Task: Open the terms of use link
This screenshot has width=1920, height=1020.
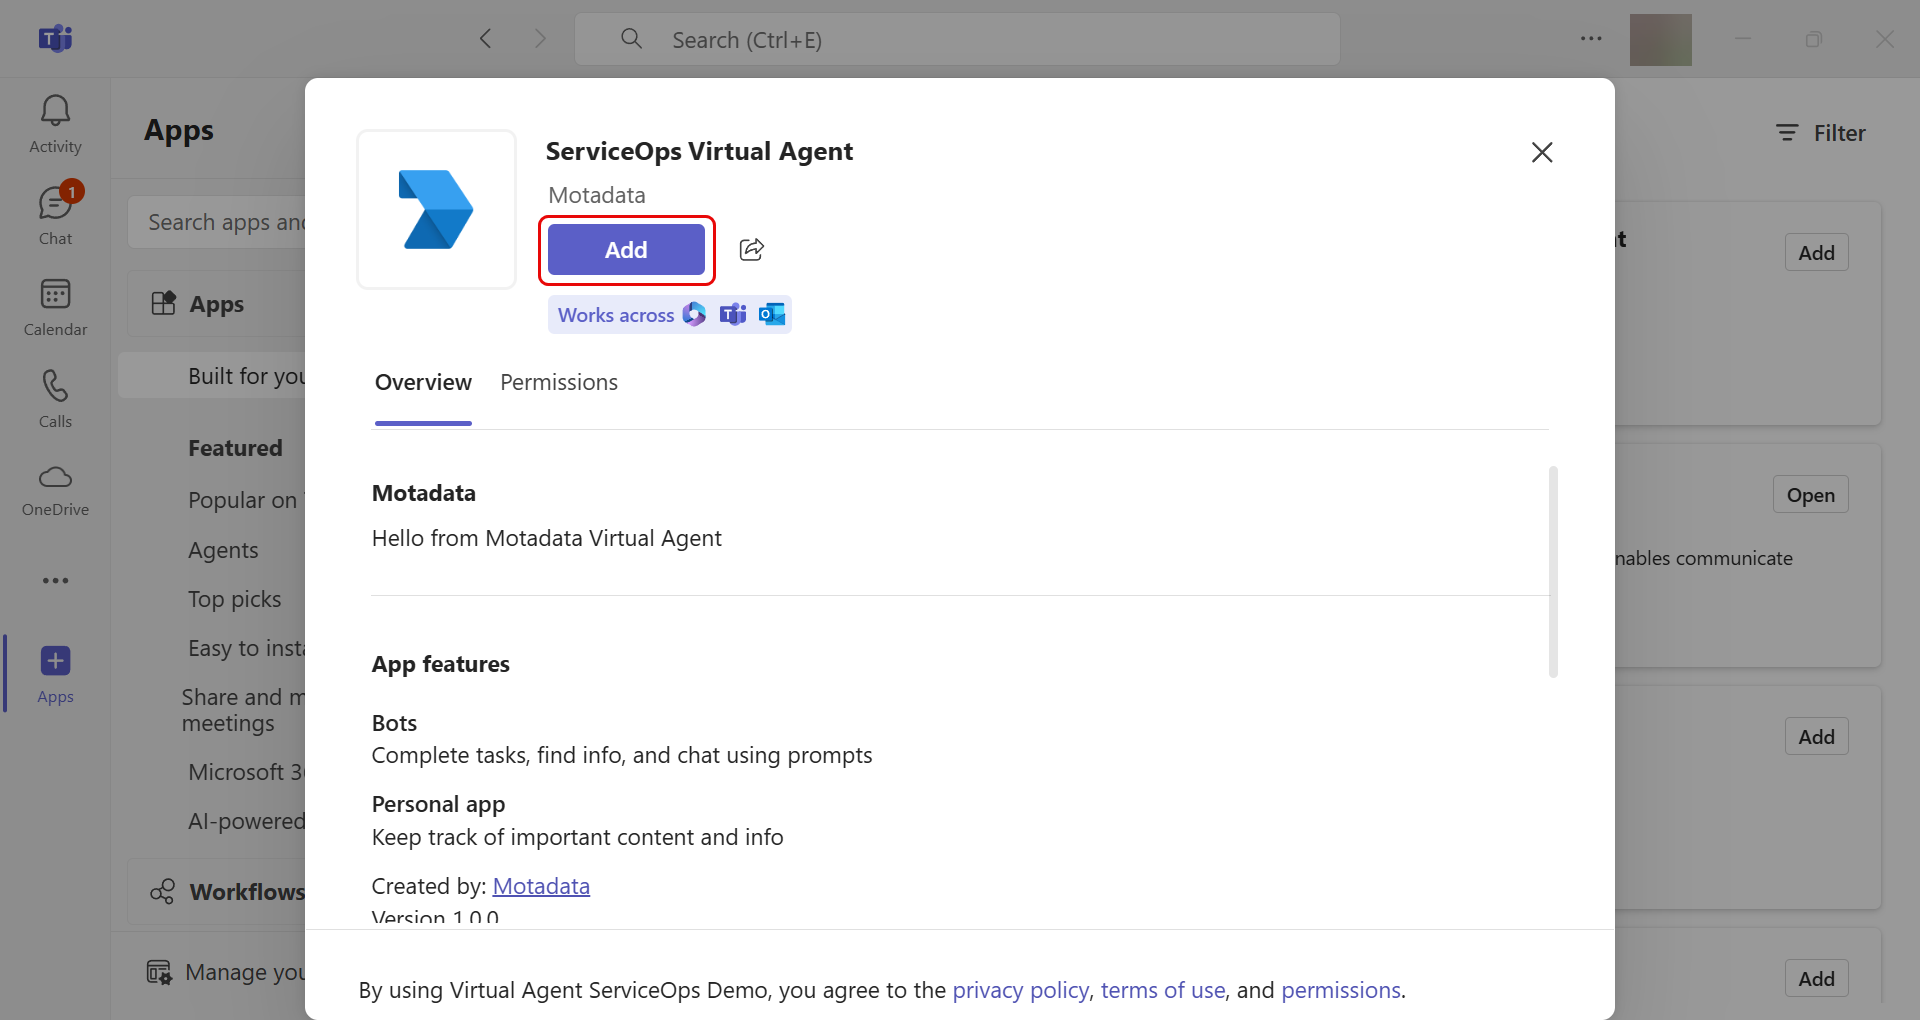Action: pyautogui.click(x=1162, y=991)
